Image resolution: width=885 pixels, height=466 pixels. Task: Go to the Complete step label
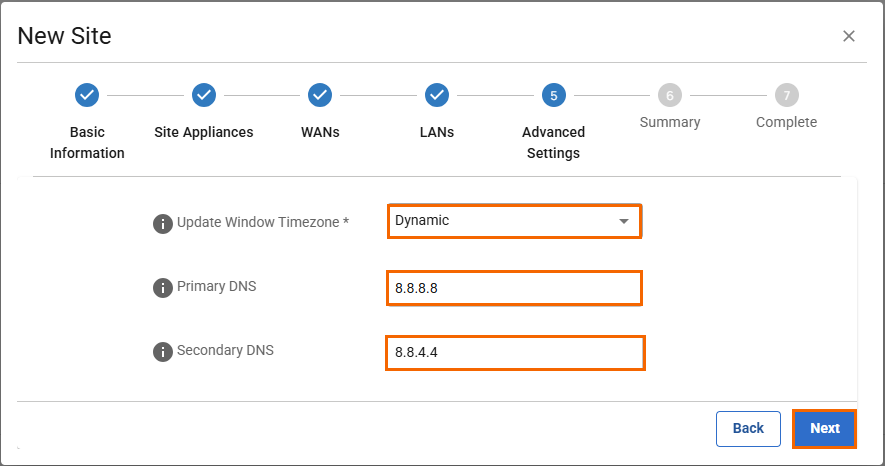click(786, 122)
